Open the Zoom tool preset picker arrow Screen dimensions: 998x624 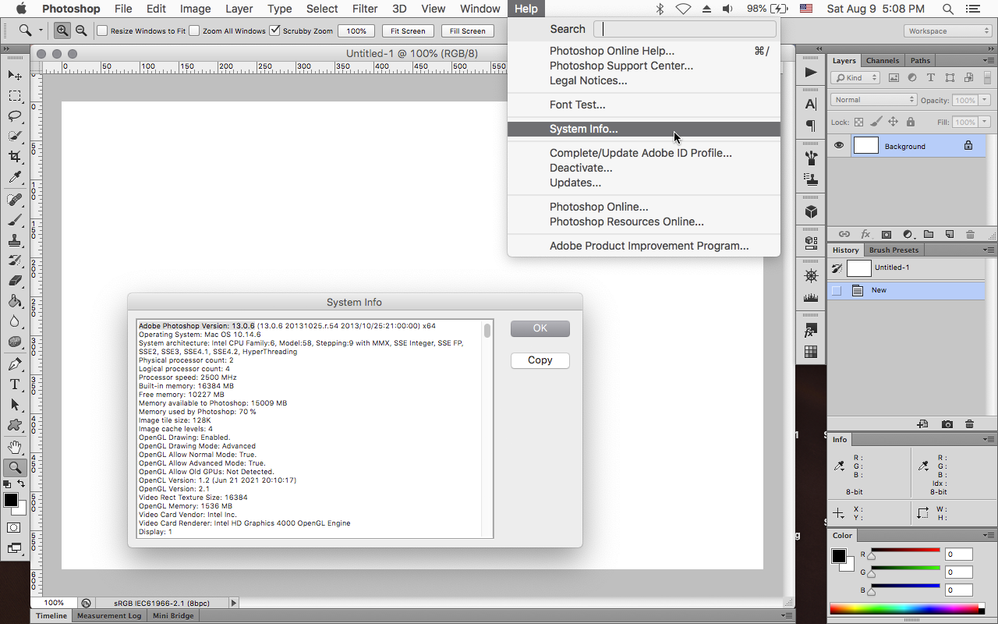pos(41,31)
